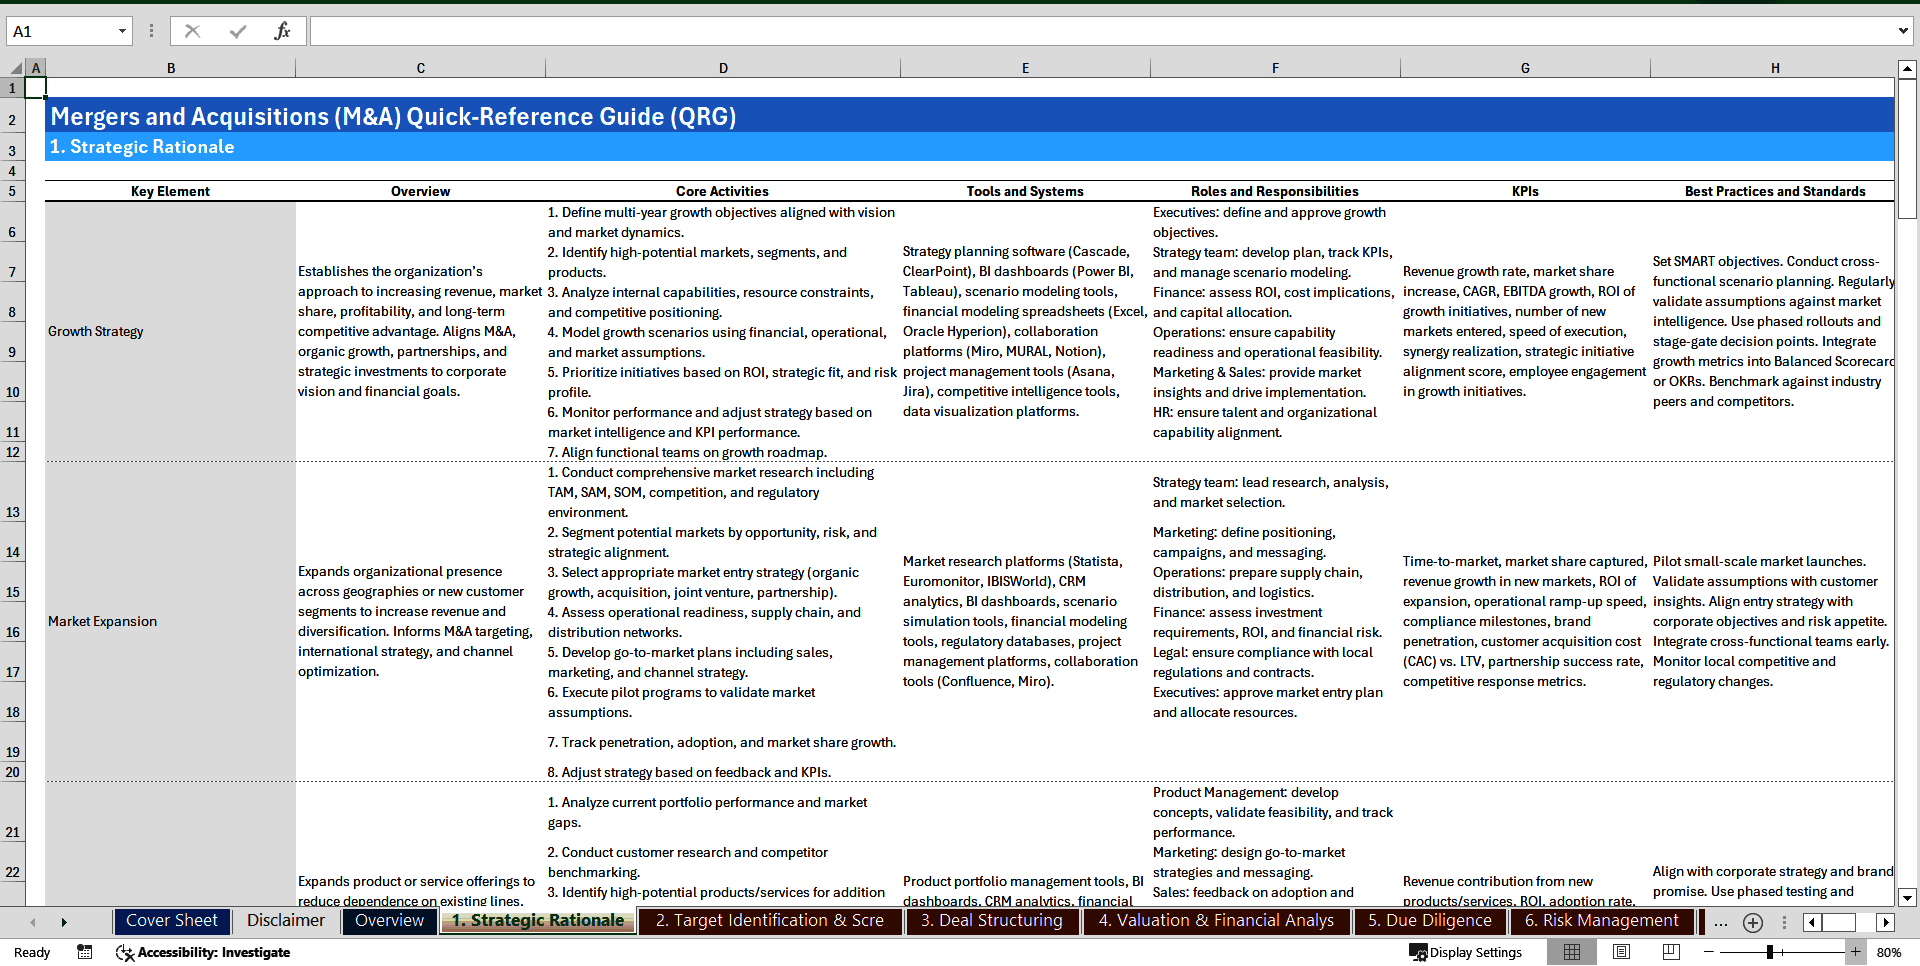Open the Name Box dropdown
The height and width of the screenshot is (966, 1920).
[x=124, y=31]
